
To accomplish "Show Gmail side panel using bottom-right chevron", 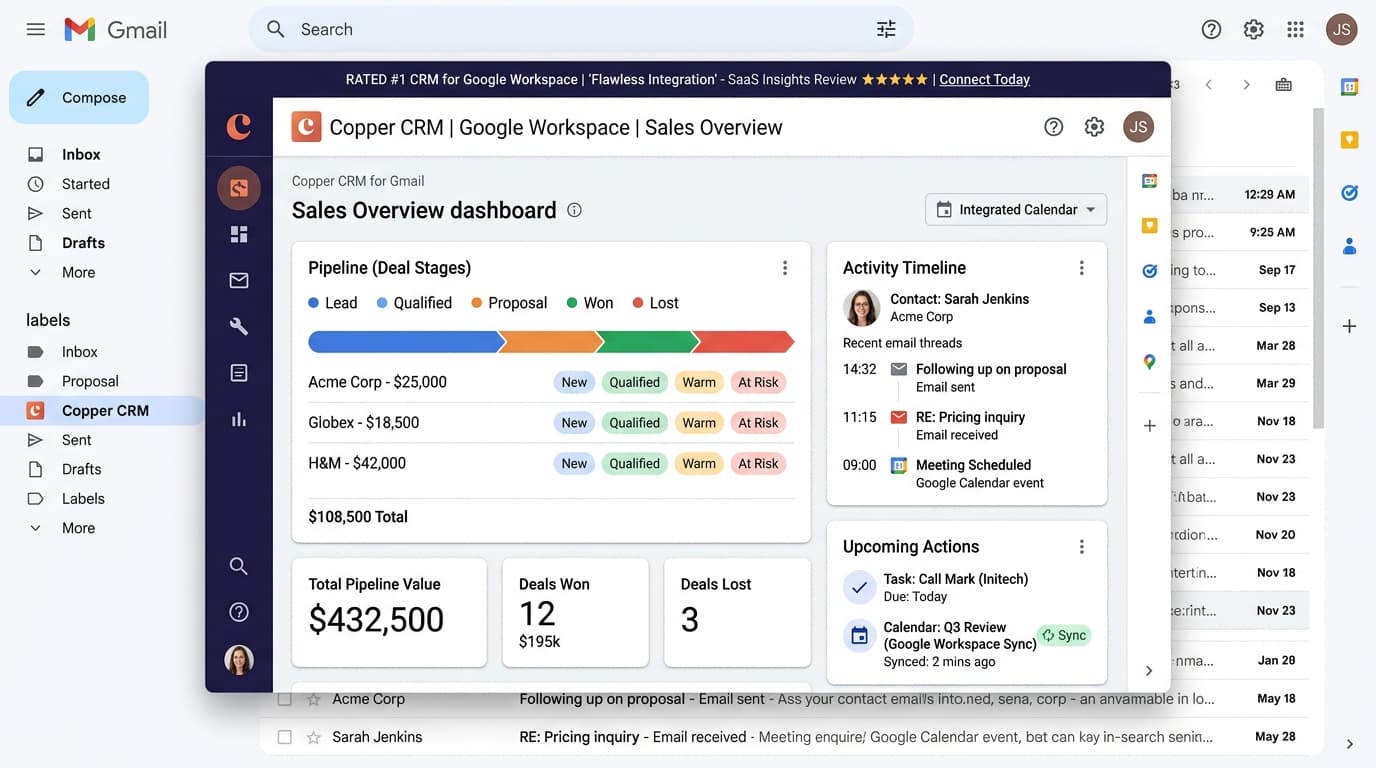I will 1349,744.
